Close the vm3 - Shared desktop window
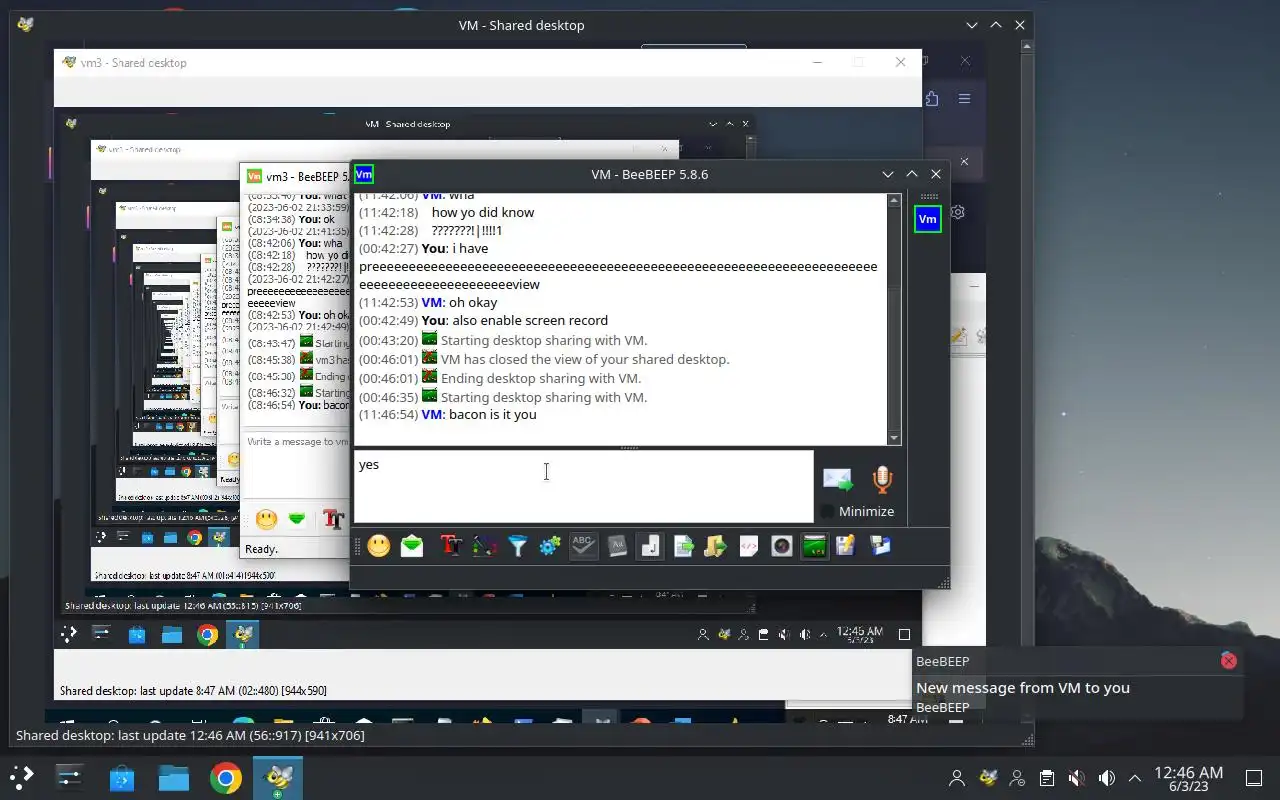1280x800 pixels. click(900, 62)
